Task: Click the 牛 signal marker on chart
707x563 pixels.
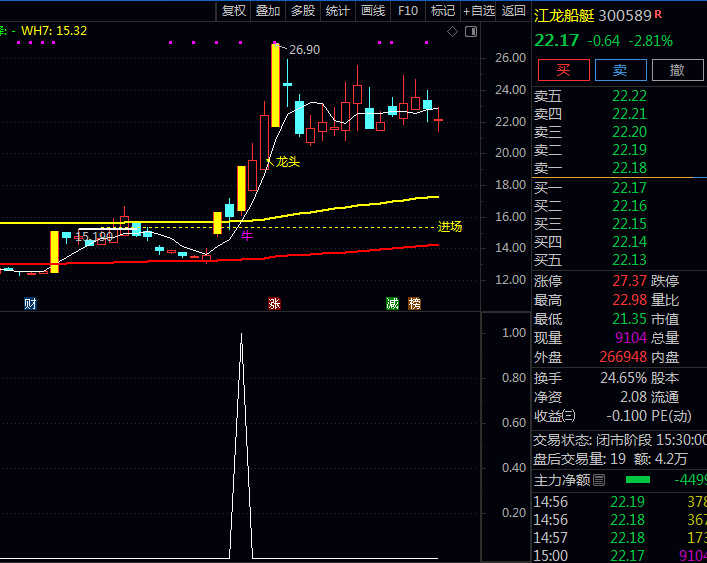Action: coord(247,235)
